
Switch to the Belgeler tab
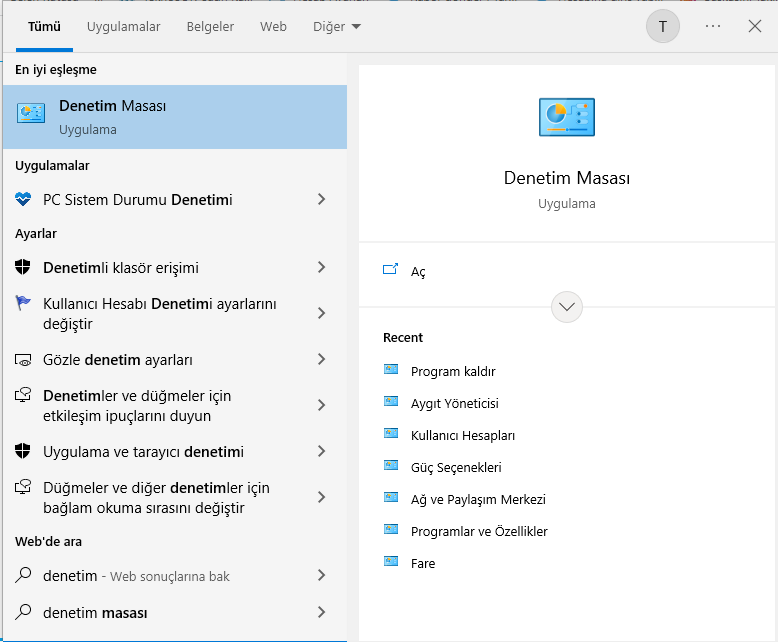pyautogui.click(x=210, y=27)
